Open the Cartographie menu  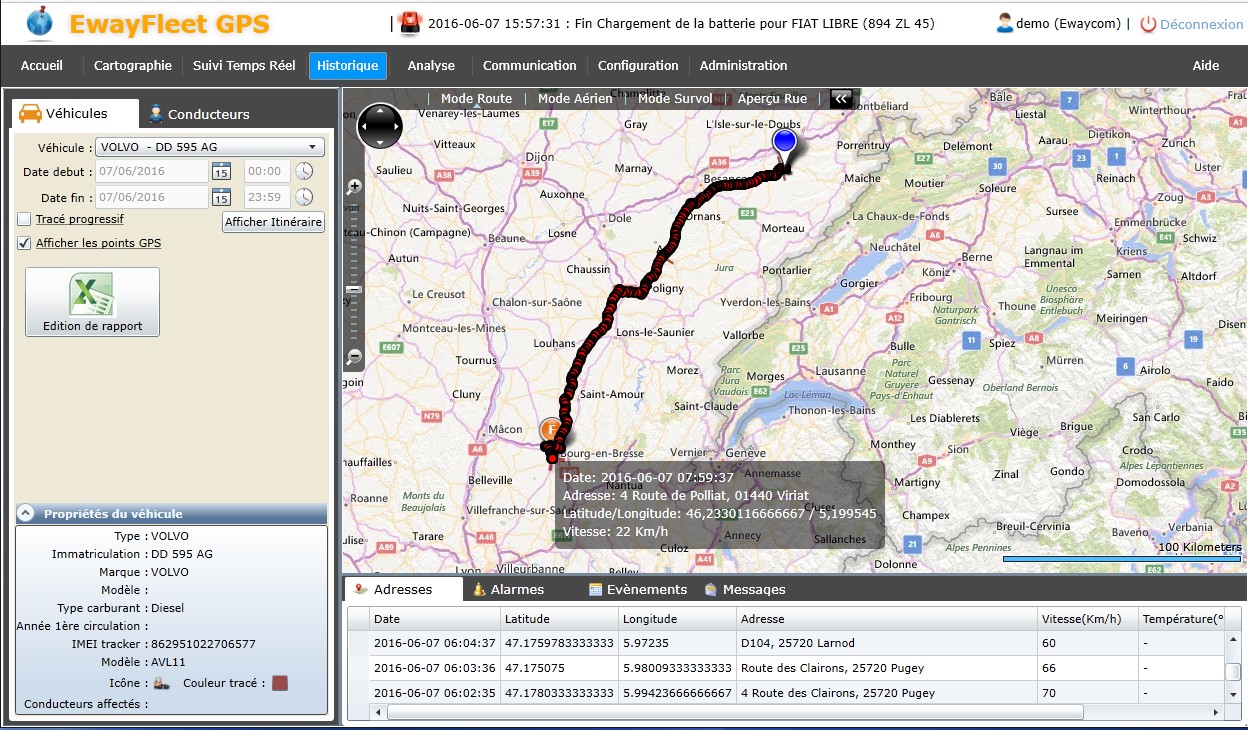[x=133, y=66]
